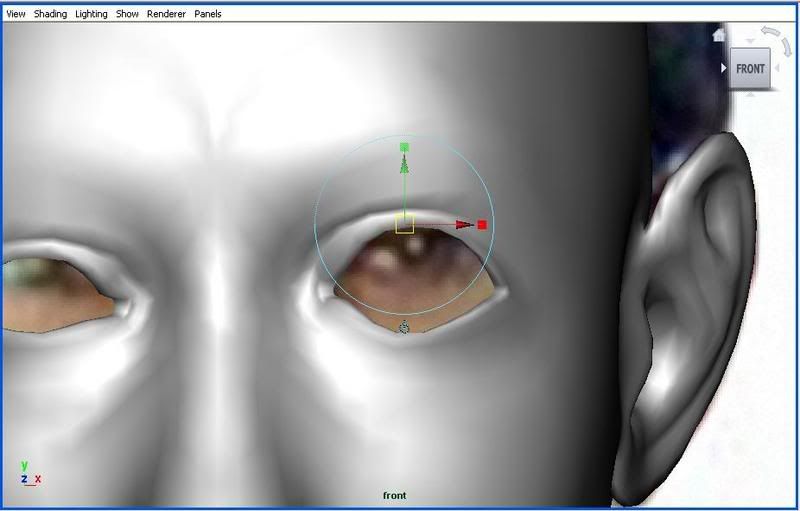Viewport: 800px width, 511px height.
Task: Click the ViewCube home icon
Action: pyautogui.click(x=719, y=35)
